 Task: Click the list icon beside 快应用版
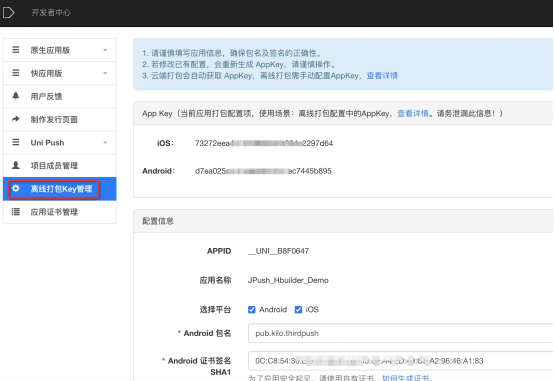16,73
